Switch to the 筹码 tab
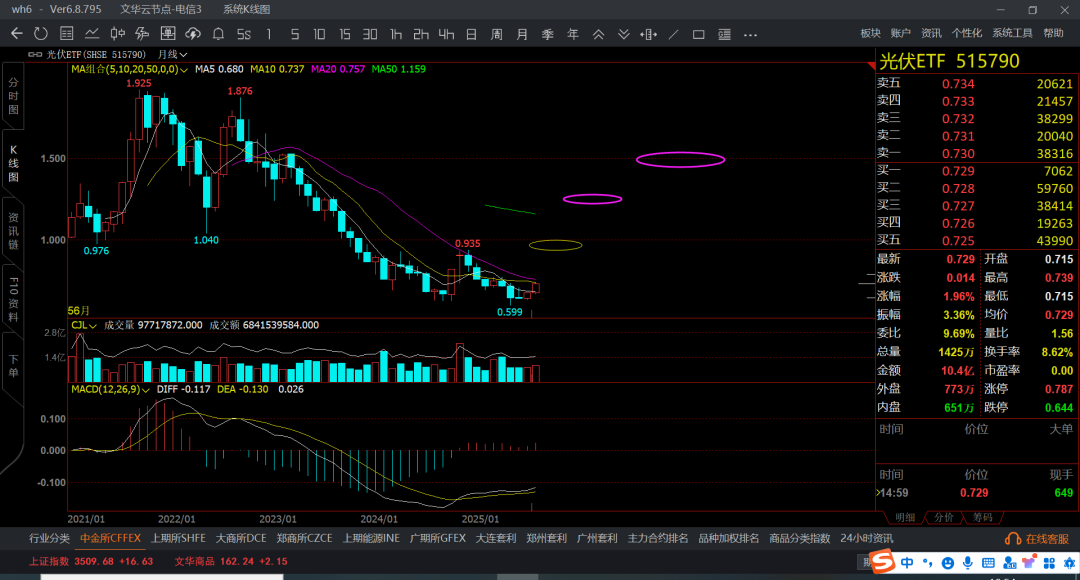This screenshot has height=580, width=1080. (x=982, y=517)
